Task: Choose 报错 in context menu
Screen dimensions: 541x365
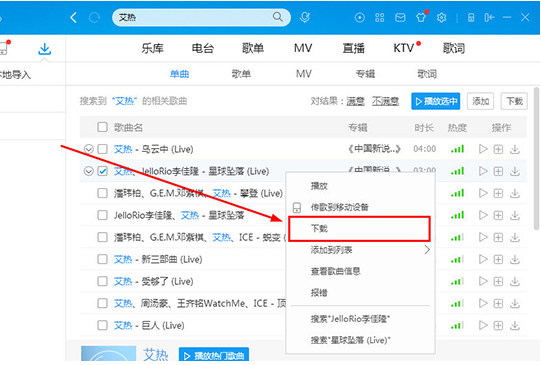Action: click(360, 293)
